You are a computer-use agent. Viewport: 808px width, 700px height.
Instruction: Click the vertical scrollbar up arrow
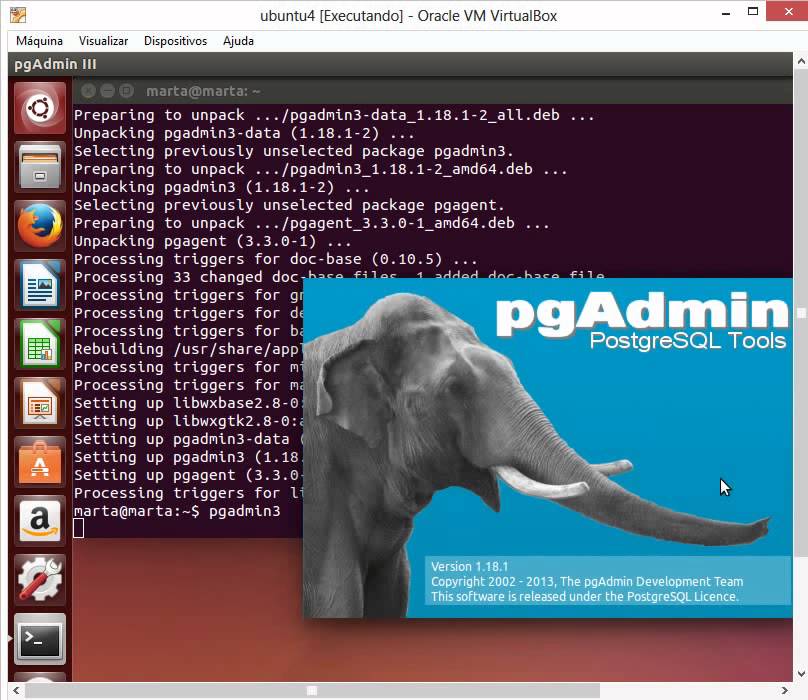[801, 61]
